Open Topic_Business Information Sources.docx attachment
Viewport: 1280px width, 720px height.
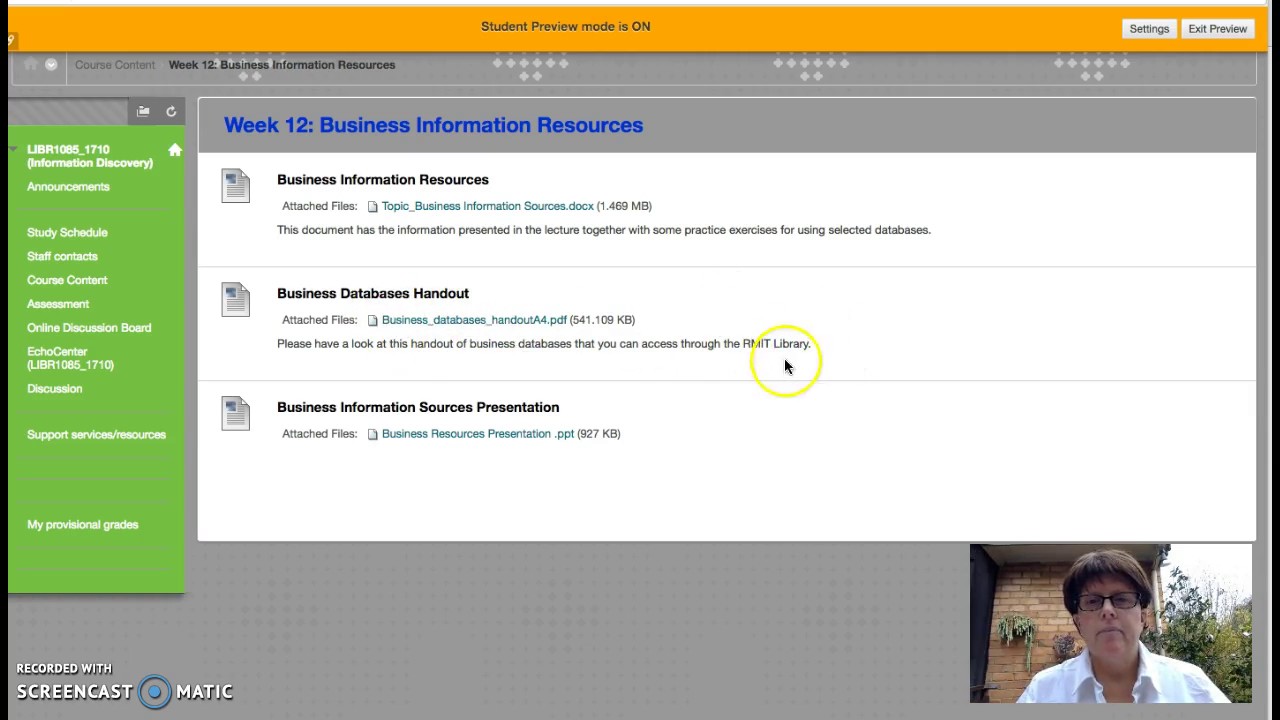tap(487, 206)
